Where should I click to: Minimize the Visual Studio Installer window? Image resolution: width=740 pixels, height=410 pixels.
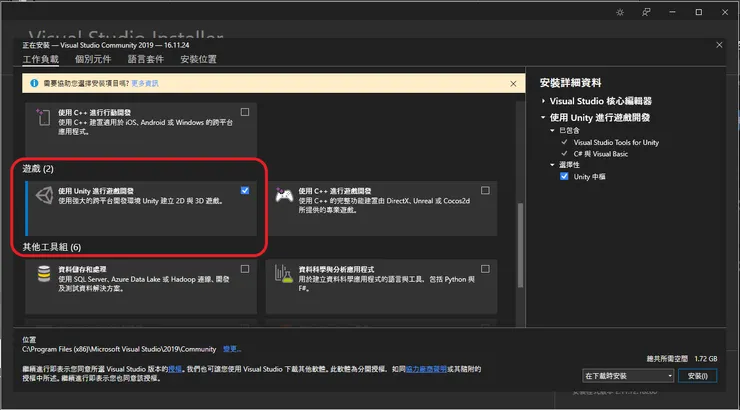[673, 12]
